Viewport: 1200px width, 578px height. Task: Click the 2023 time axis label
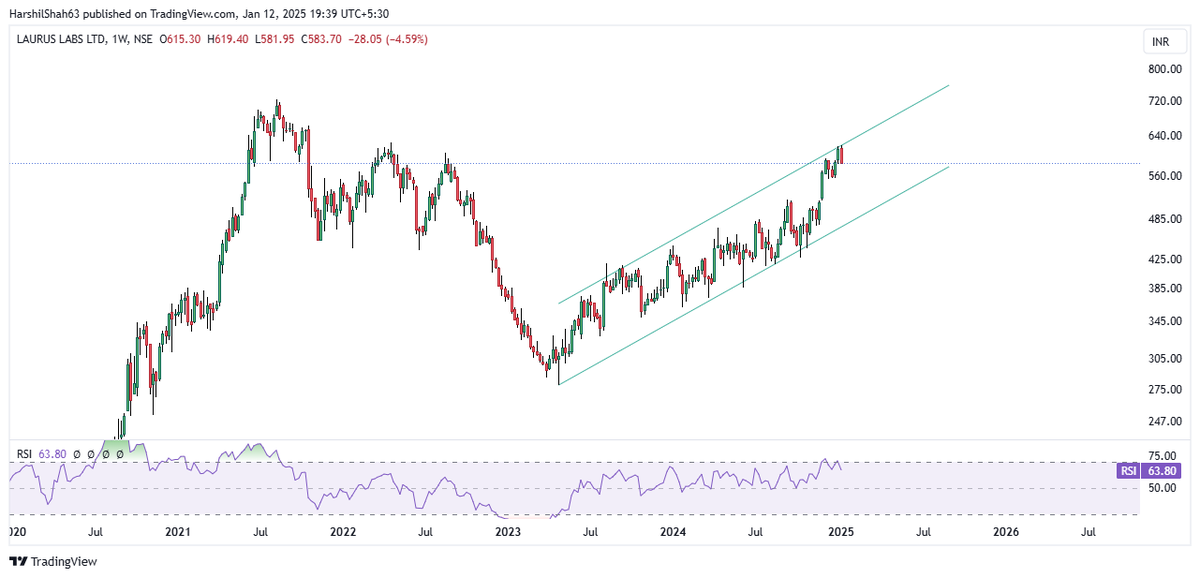click(508, 533)
